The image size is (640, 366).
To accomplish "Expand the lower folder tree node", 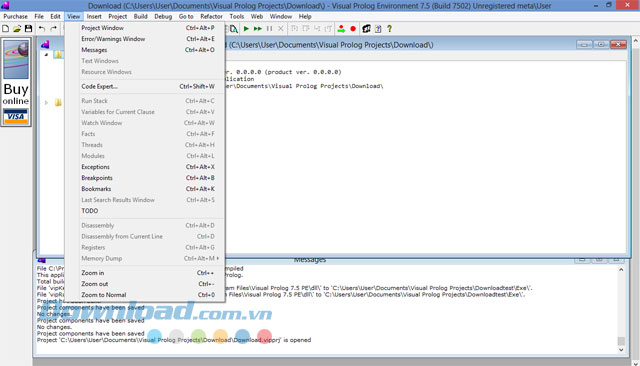I will click(x=46, y=102).
